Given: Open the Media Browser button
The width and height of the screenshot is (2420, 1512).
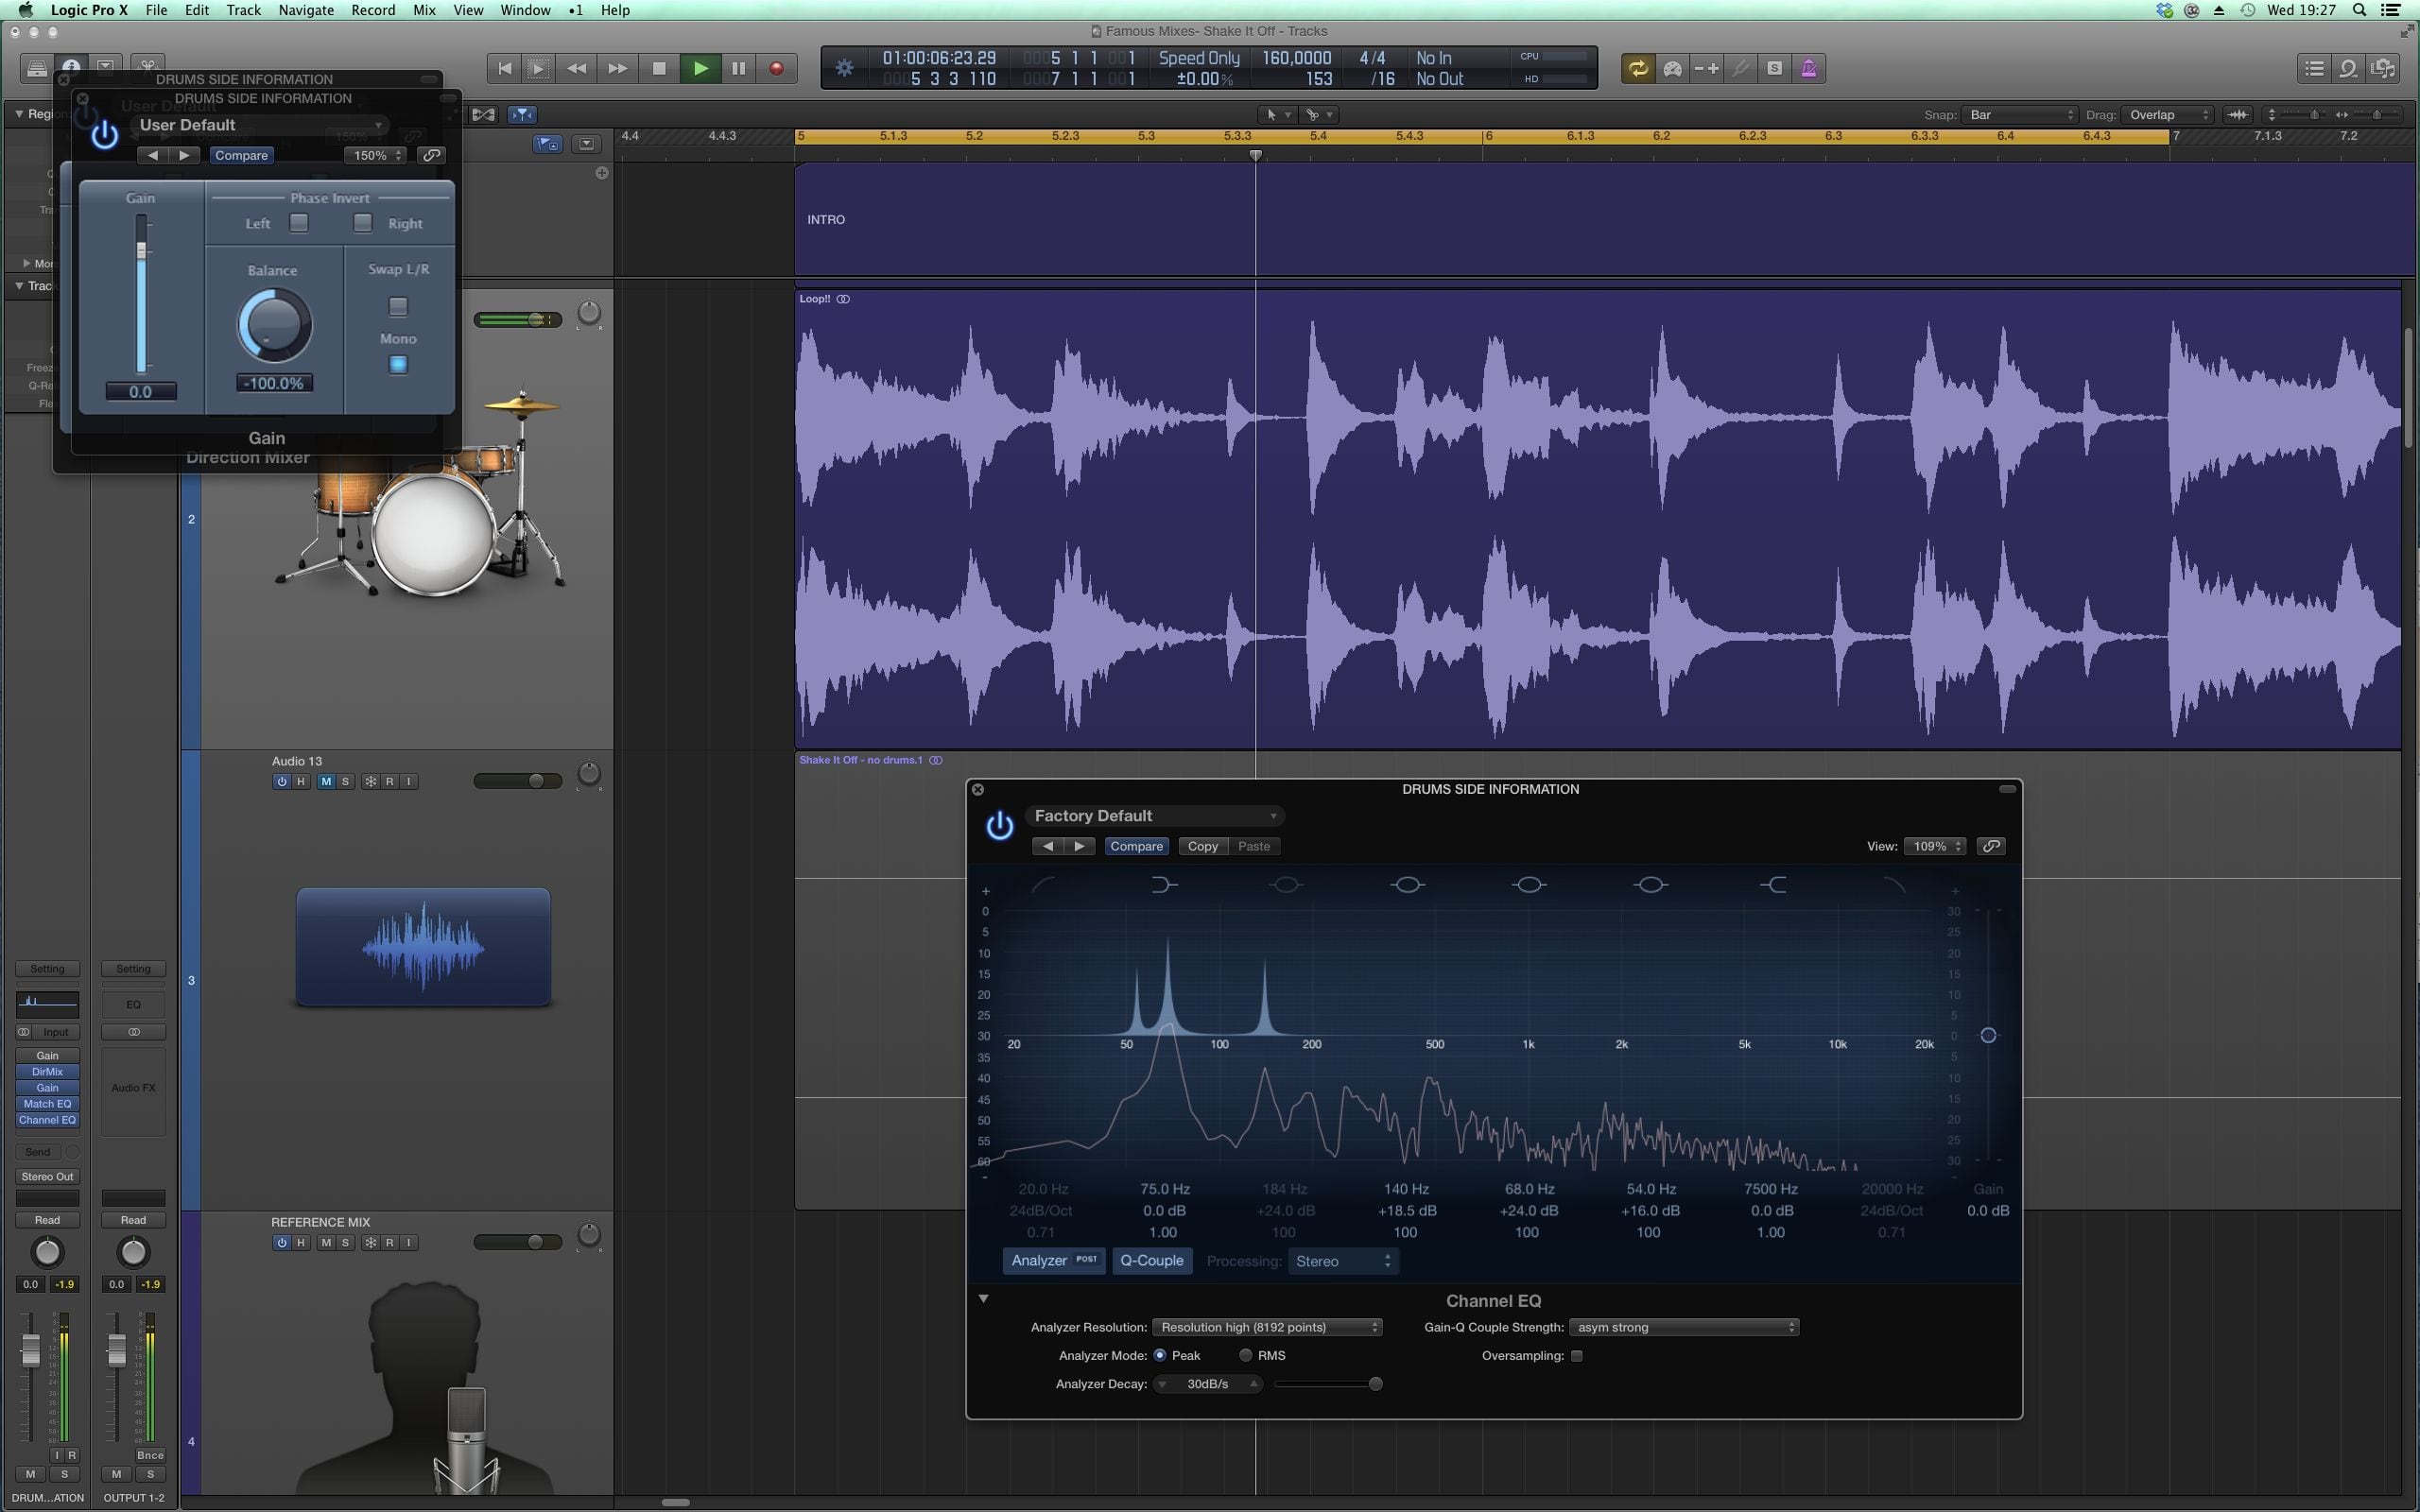Looking at the screenshot, I should (2384, 68).
